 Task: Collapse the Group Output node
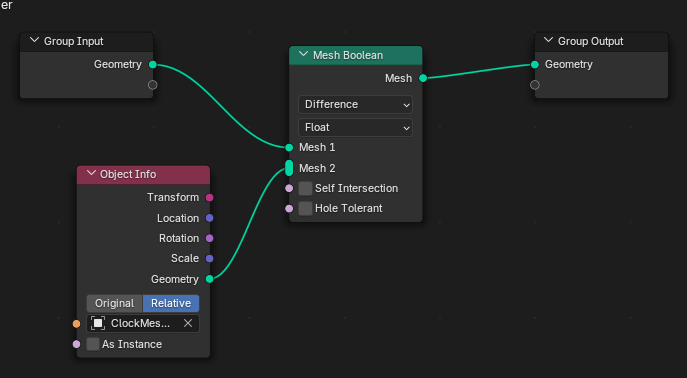(x=548, y=41)
